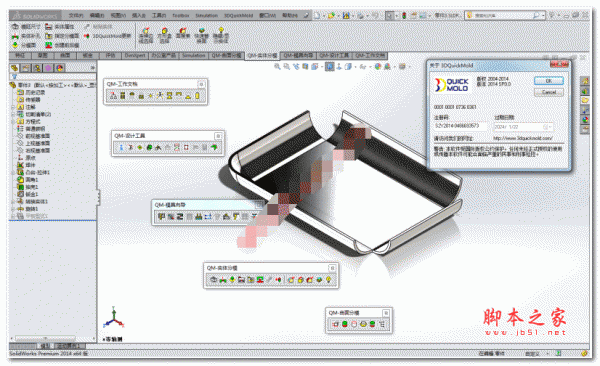This screenshot has height=366, width=600.
Task: Switch to the 钣金 ribbon tab
Action: 88,56
